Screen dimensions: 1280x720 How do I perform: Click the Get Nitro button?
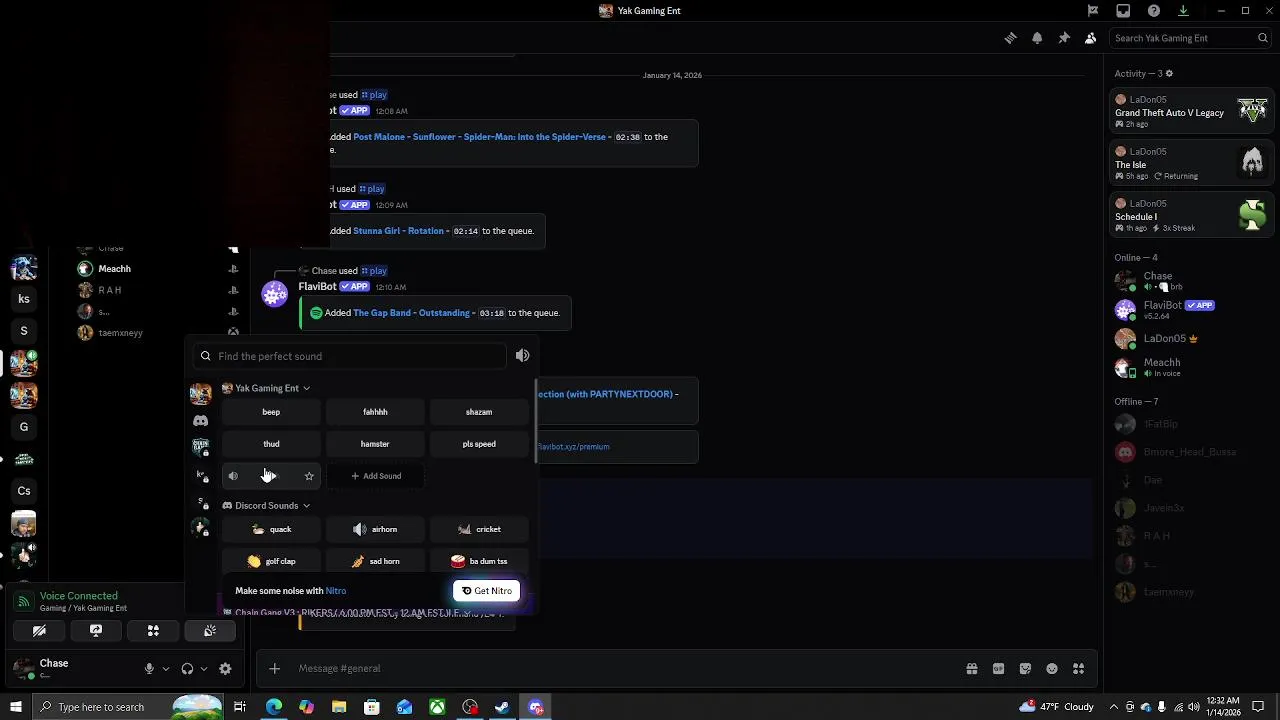[486, 591]
